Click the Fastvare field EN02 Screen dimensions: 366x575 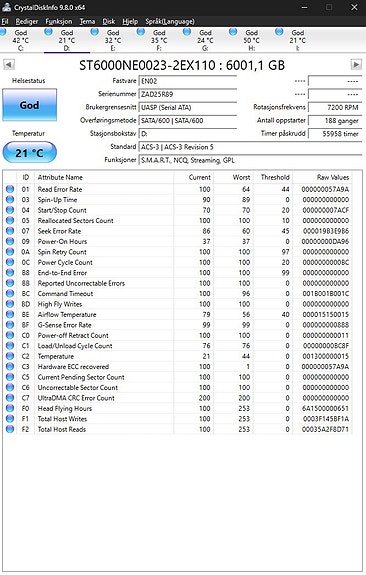[x=187, y=81]
